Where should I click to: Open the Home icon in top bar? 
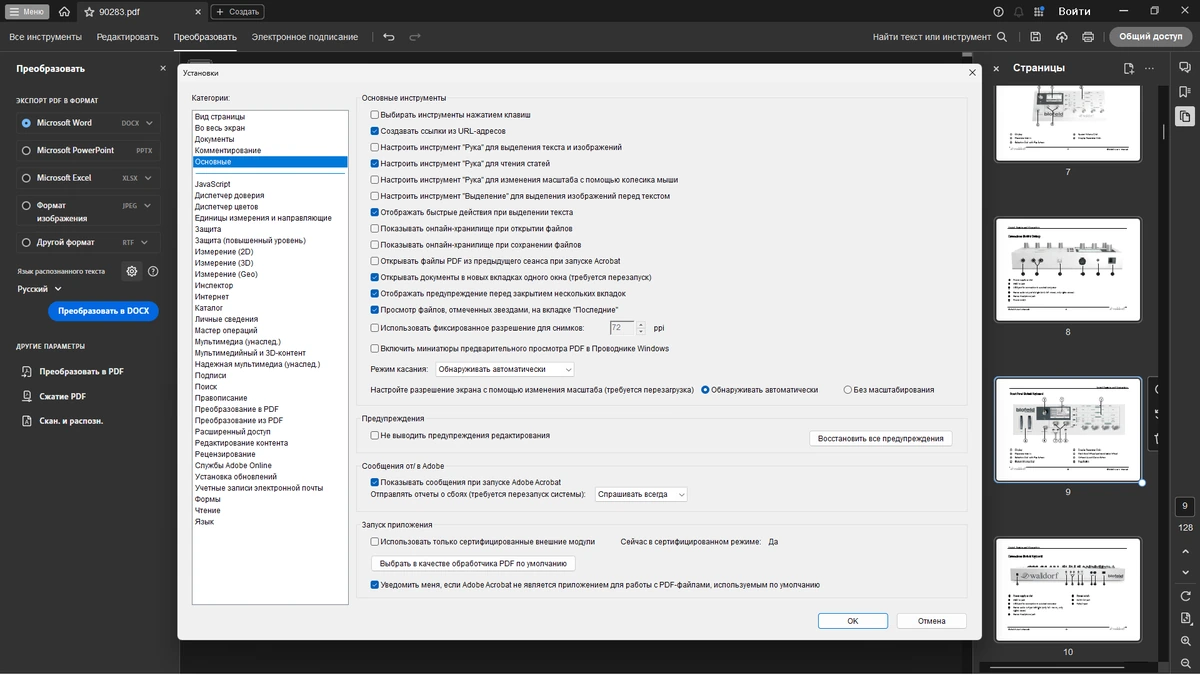coord(64,12)
